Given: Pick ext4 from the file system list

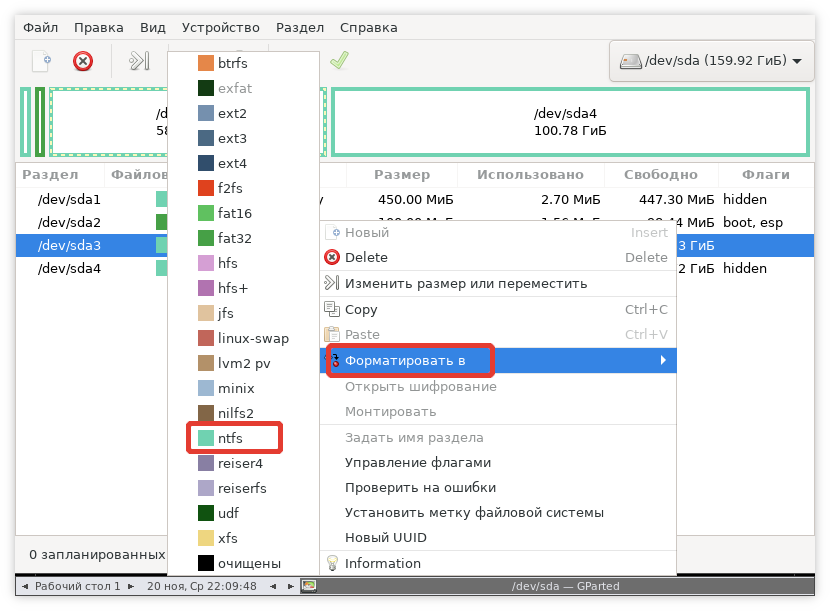Looking at the screenshot, I should click(232, 163).
